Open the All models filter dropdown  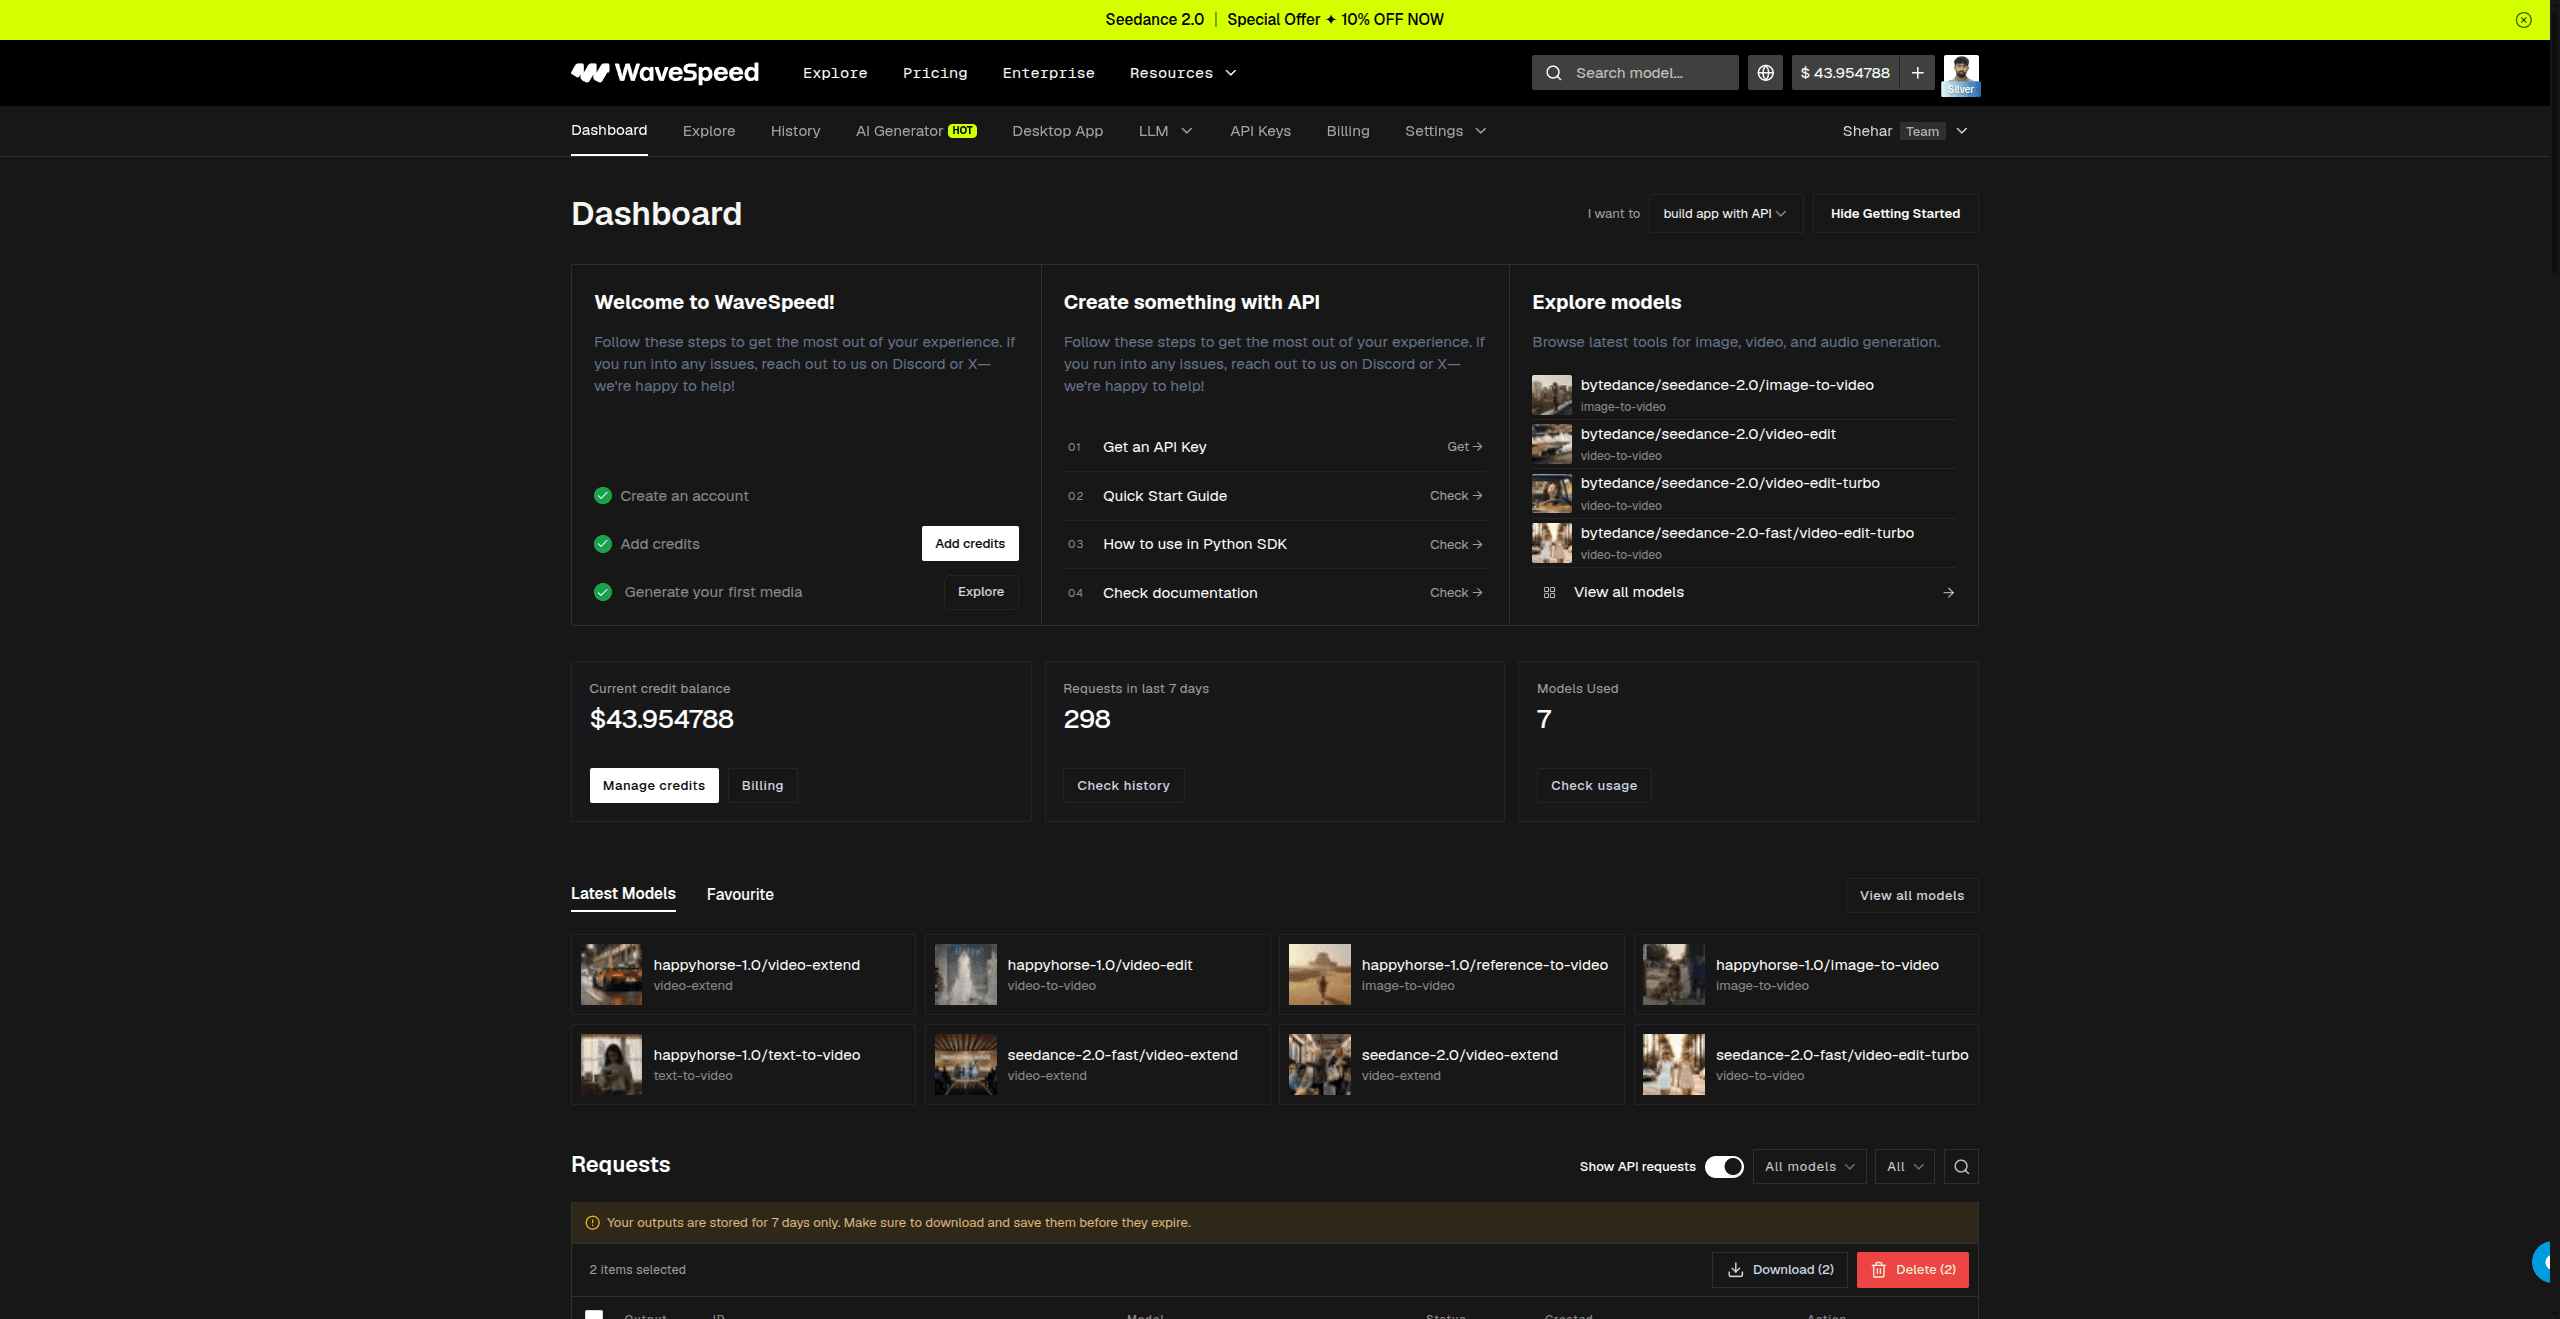1809,1167
